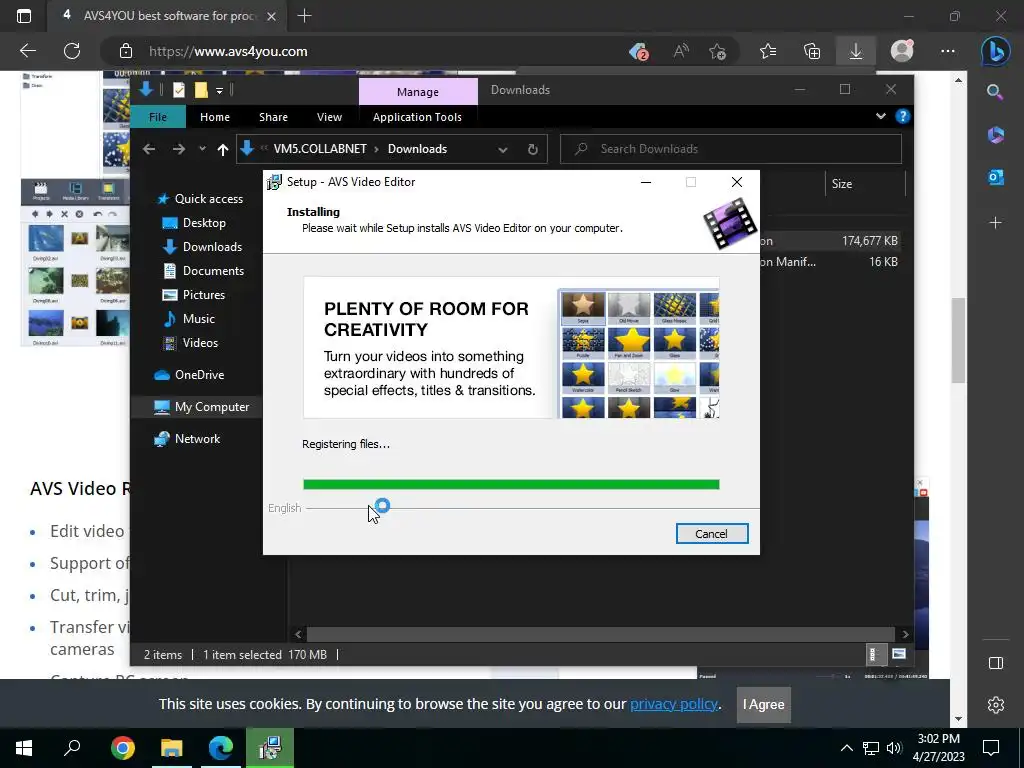This screenshot has width=1024, height=768.
Task: Open Action Center notifications icon
Action: (x=991, y=748)
